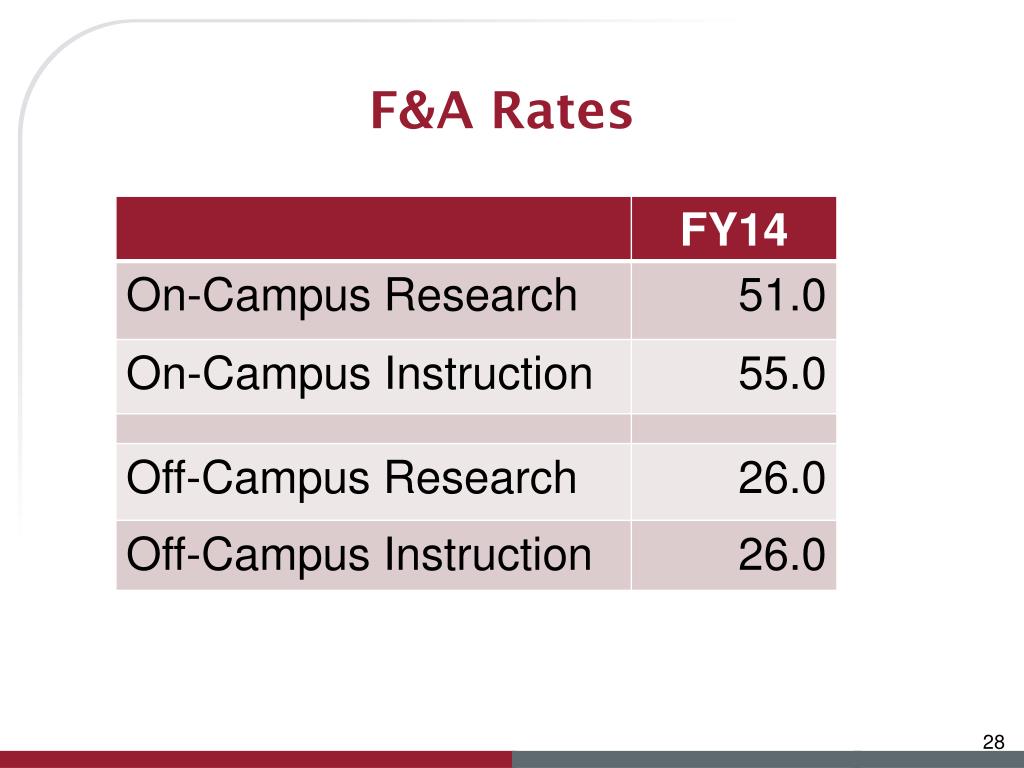Click the F&A text in the heading

pos(421,110)
